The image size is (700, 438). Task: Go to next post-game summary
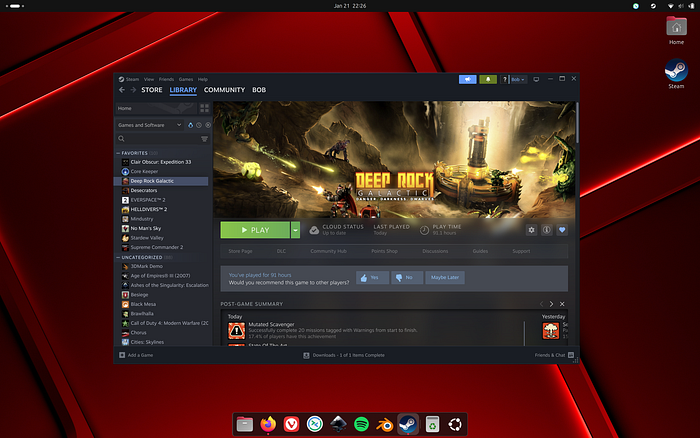[551, 304]
